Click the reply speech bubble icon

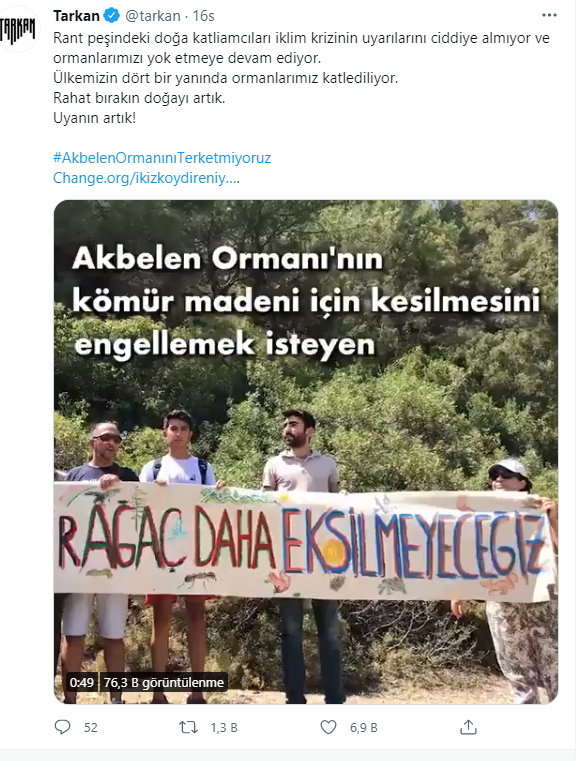[x=63, y=727]
